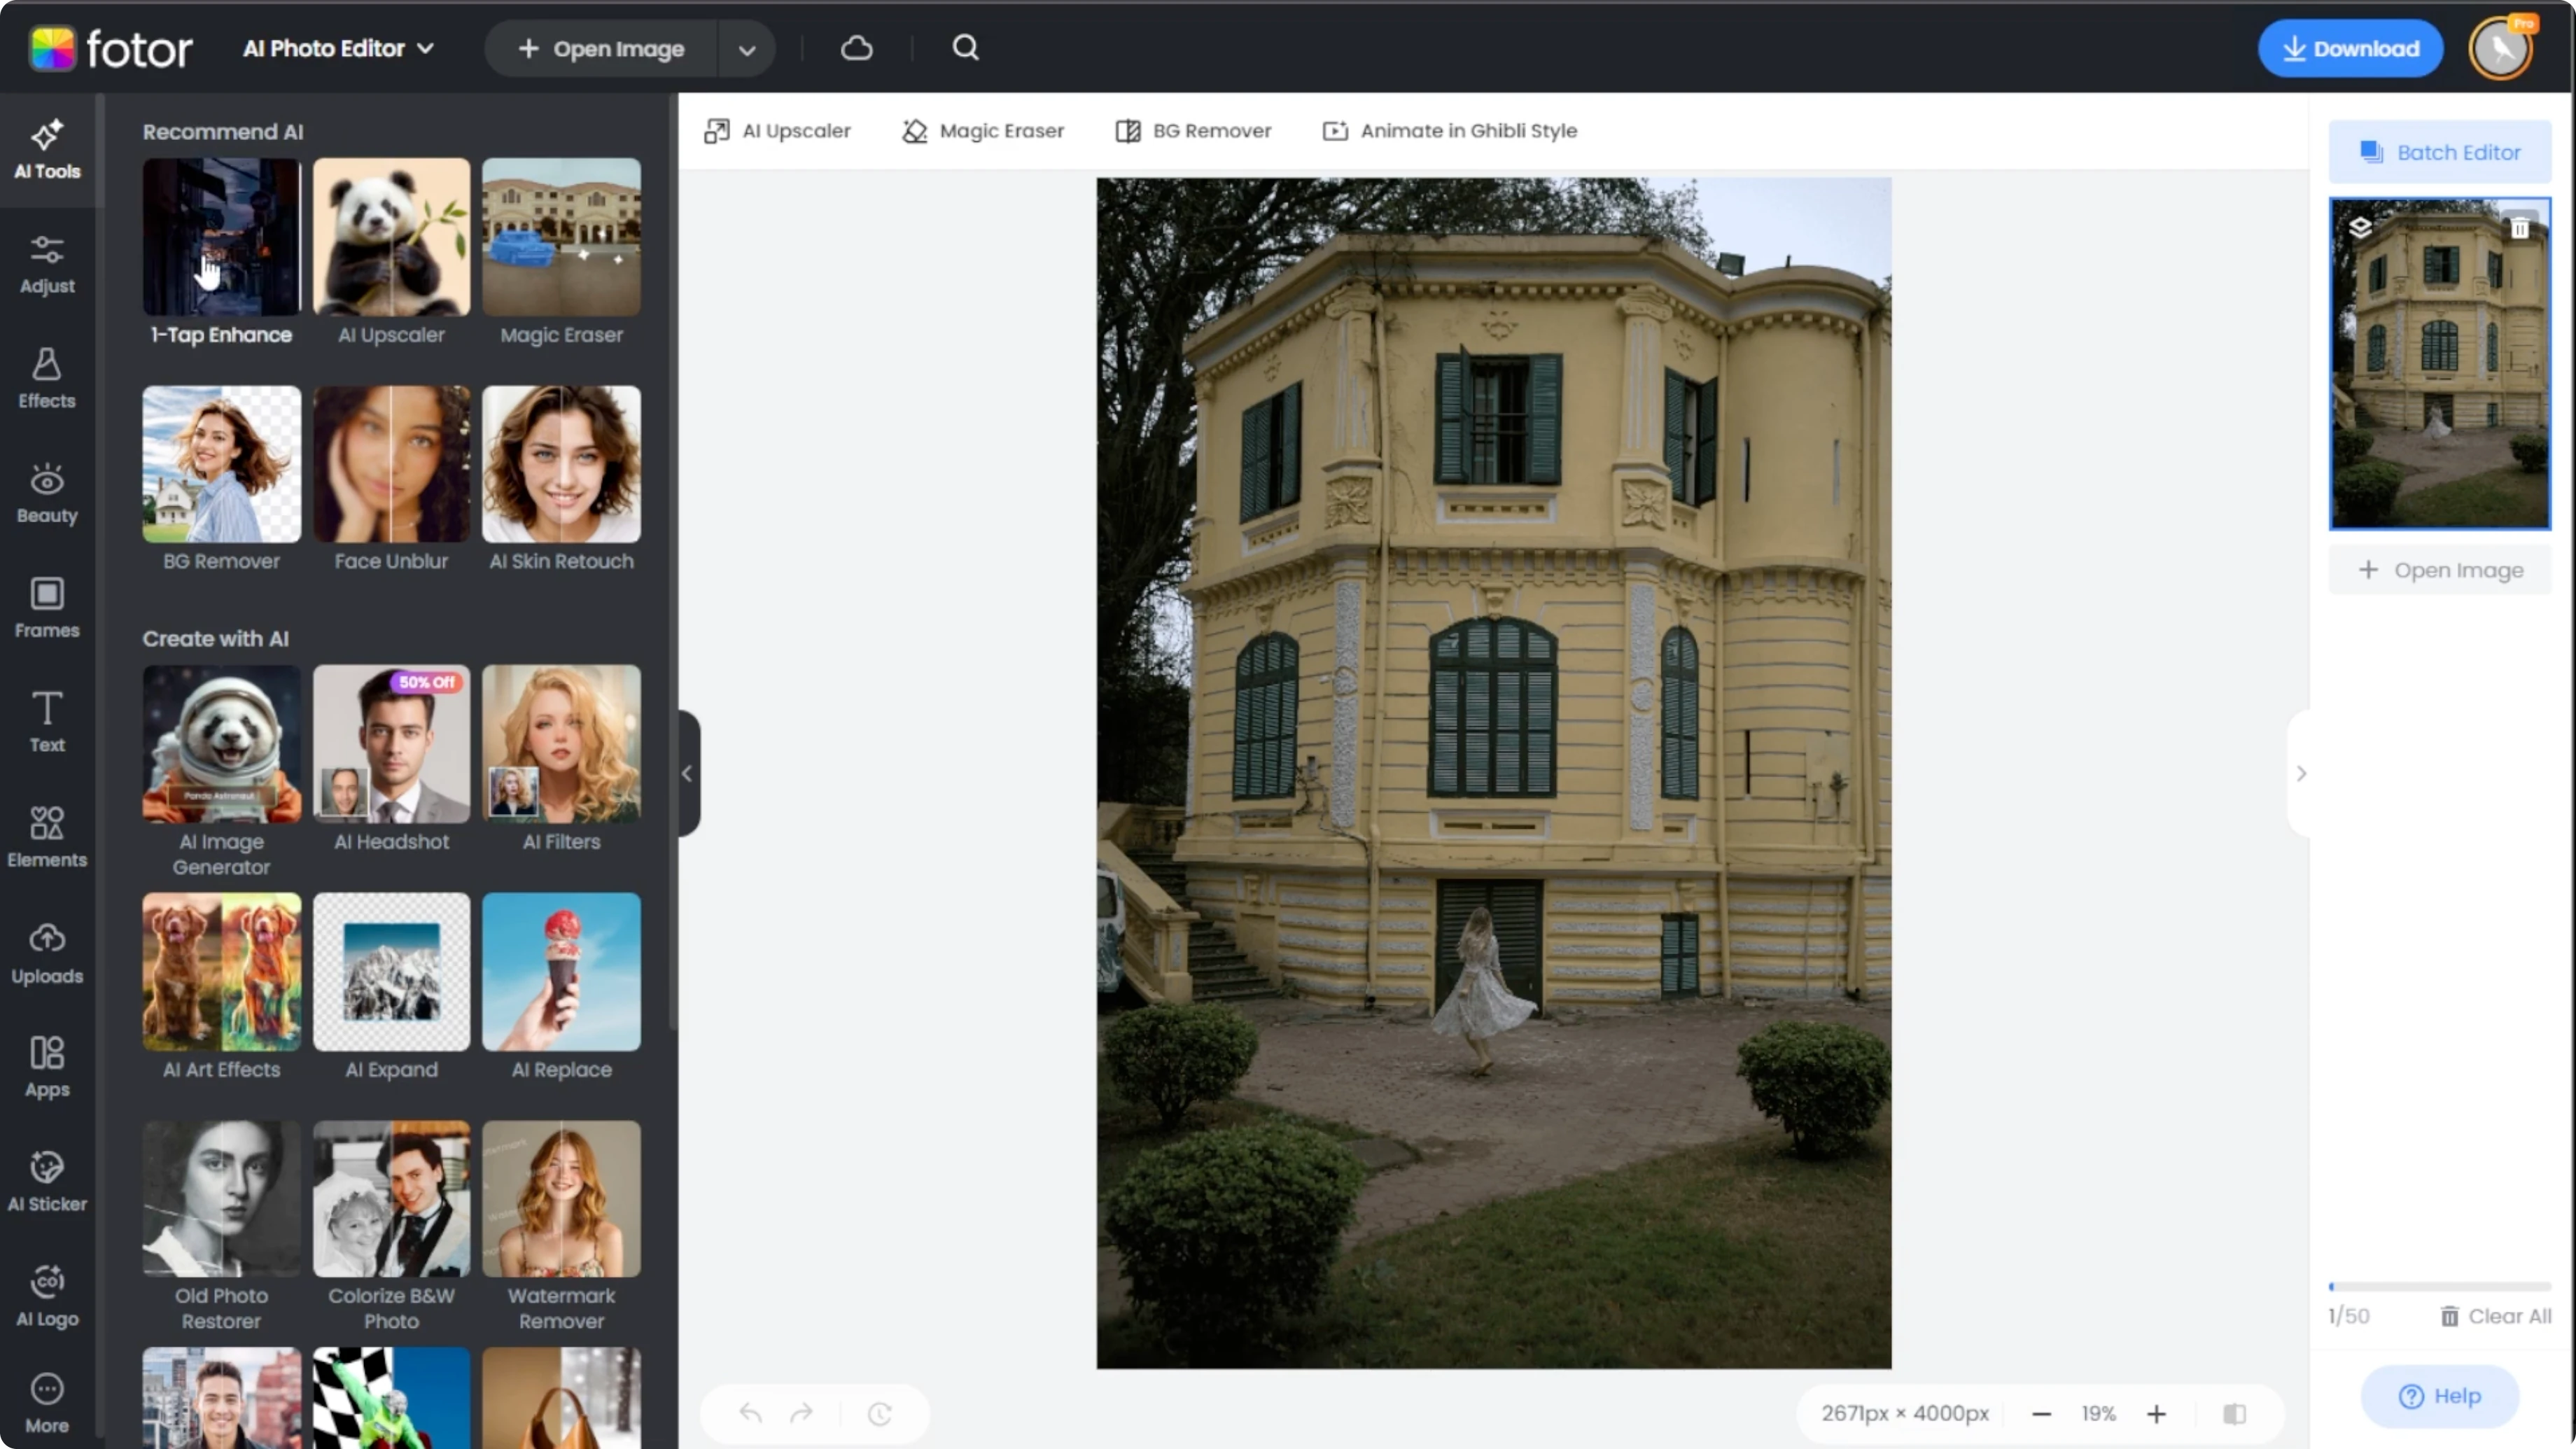
Task: Open the Adjust panel
Action: coord(47,265)
